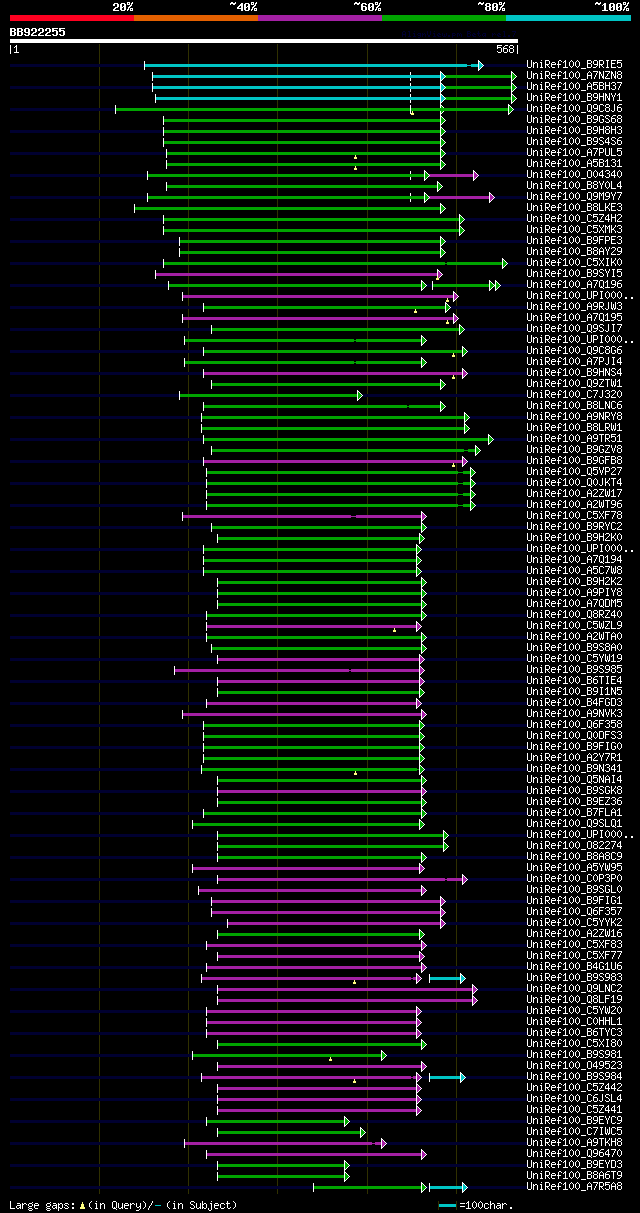
Task: Select hit label UniRef100_A9TKH8
Action: pyautogui.click(x=574, y=1143)
